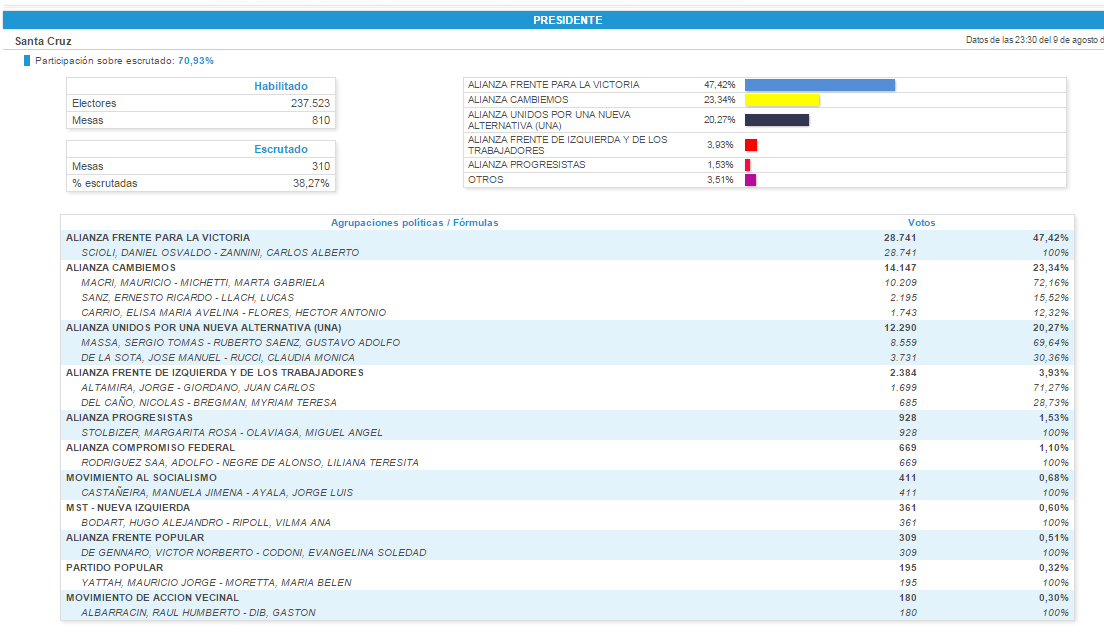
Task: Click ALIANZA PROGRESISTAS label in the bar chart
Action: coord(527,165)
